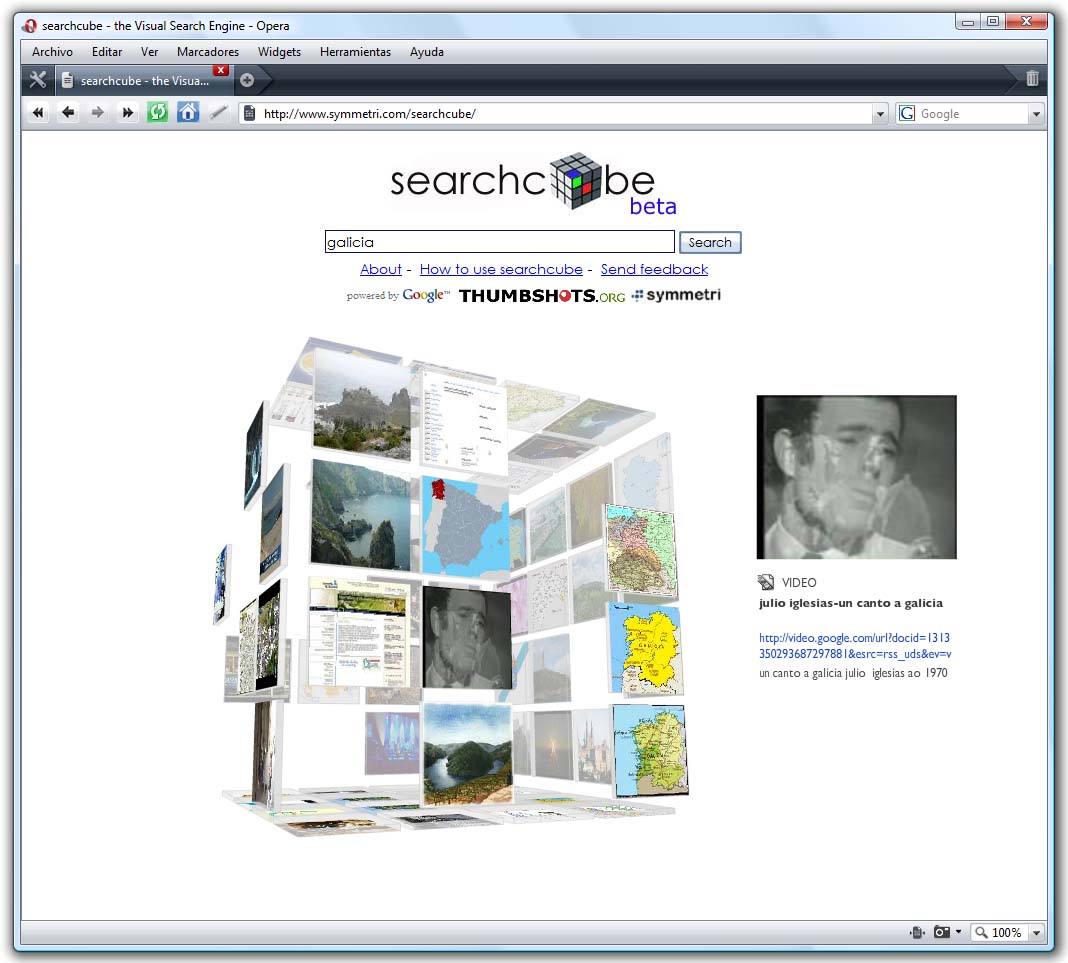Open the About link
Image resolution: width=1068 pixels, height=963 pixels.
(x=381, y=269)
